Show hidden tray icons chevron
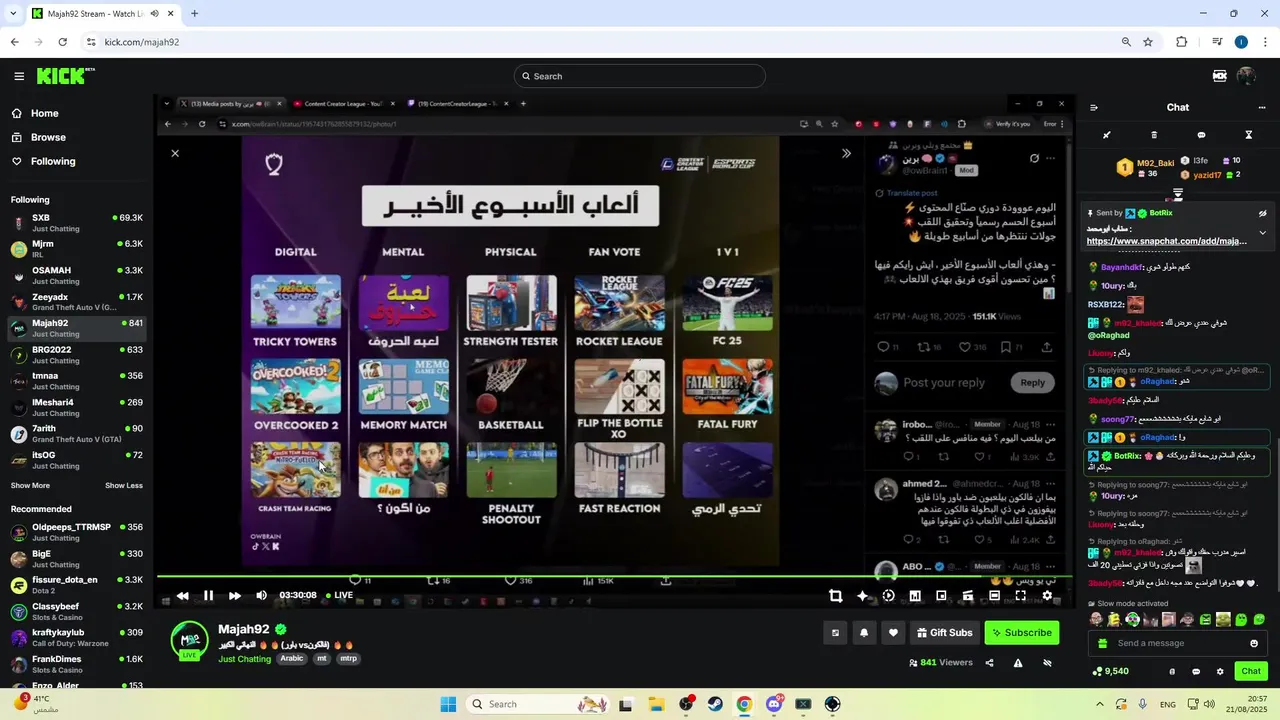Viewport: 1280px width, 720px height. tap(1099, 704)
